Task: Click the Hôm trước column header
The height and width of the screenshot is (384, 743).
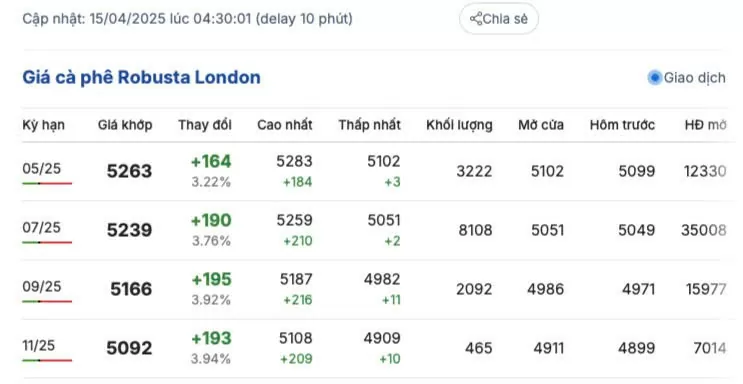Action: (x=622, y=125)
